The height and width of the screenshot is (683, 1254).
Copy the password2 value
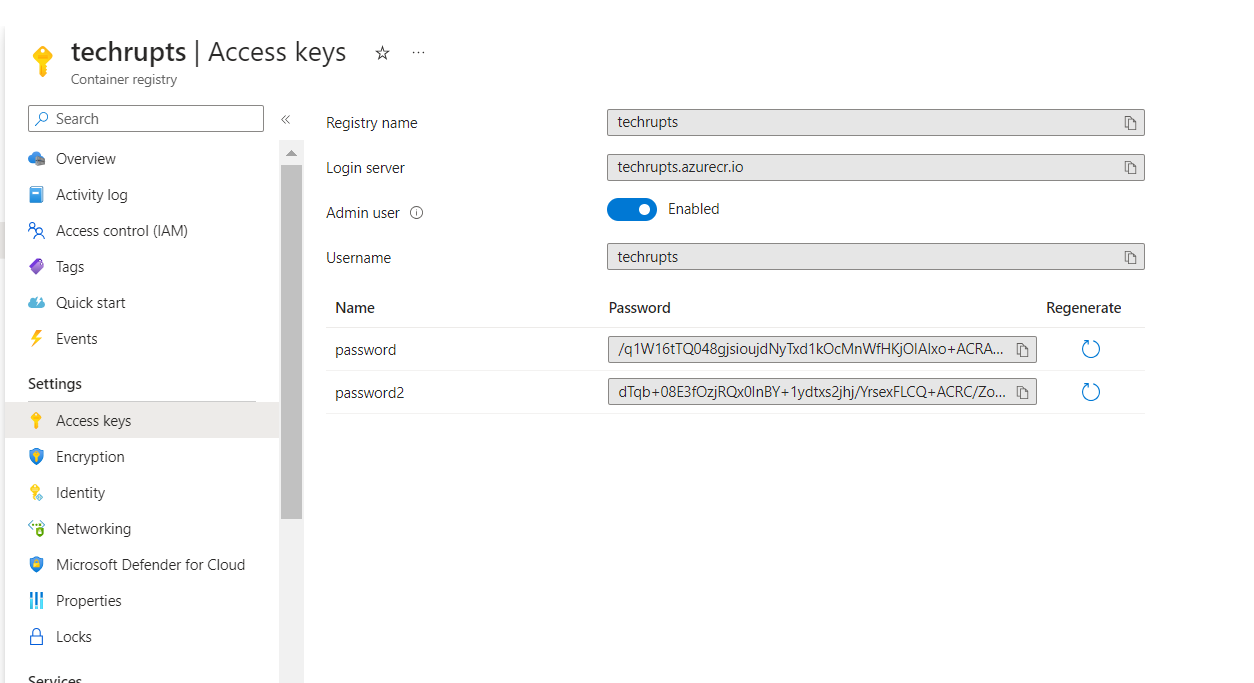1022,393
